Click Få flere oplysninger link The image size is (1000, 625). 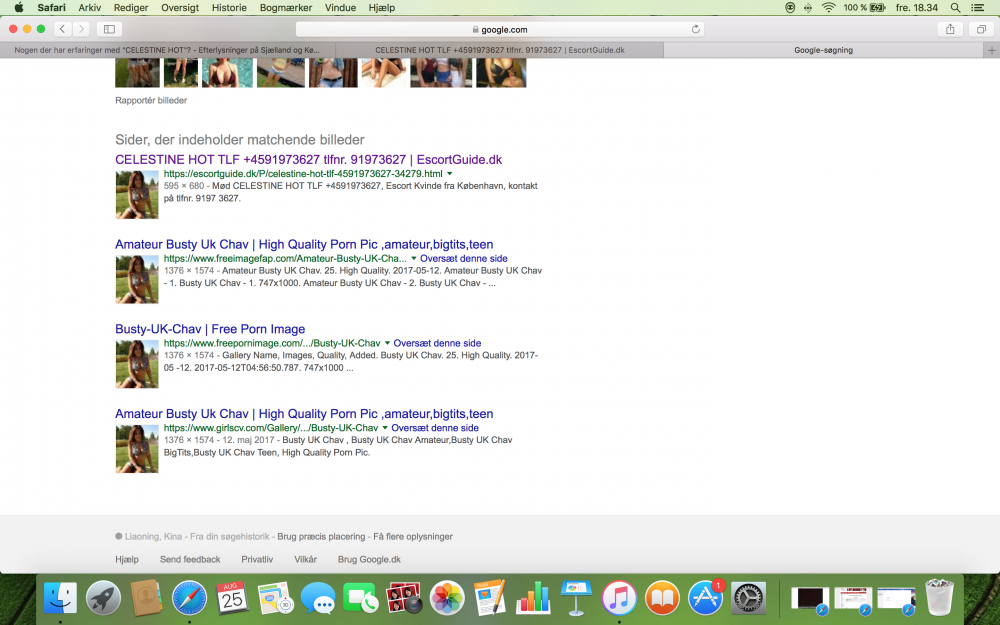[413, 536]
